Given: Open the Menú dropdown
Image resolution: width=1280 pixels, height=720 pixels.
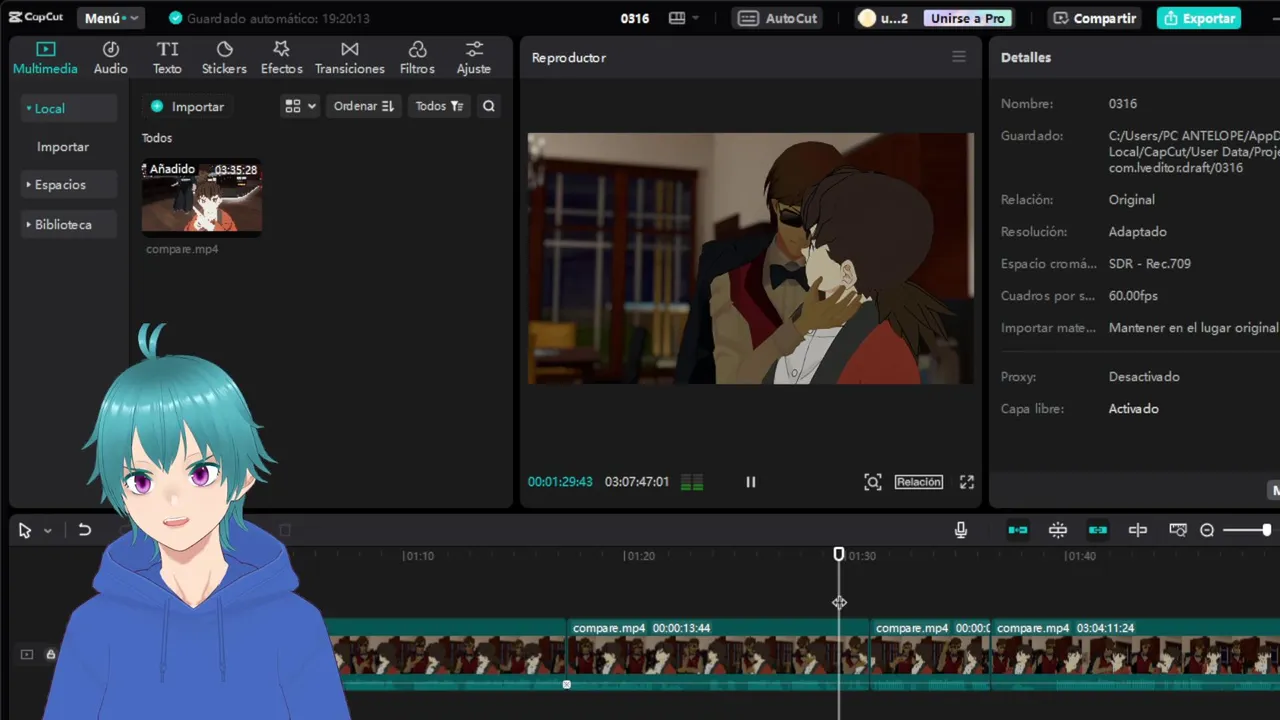Looking at the screenshot, I should tap(111, 18).
